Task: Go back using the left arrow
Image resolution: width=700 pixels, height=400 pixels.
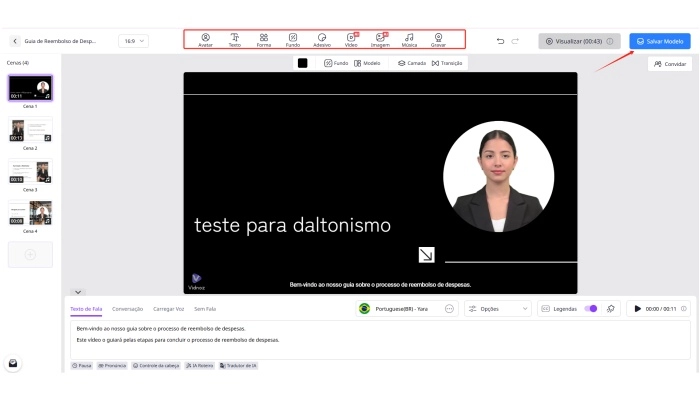Action: tap(15, 41)
